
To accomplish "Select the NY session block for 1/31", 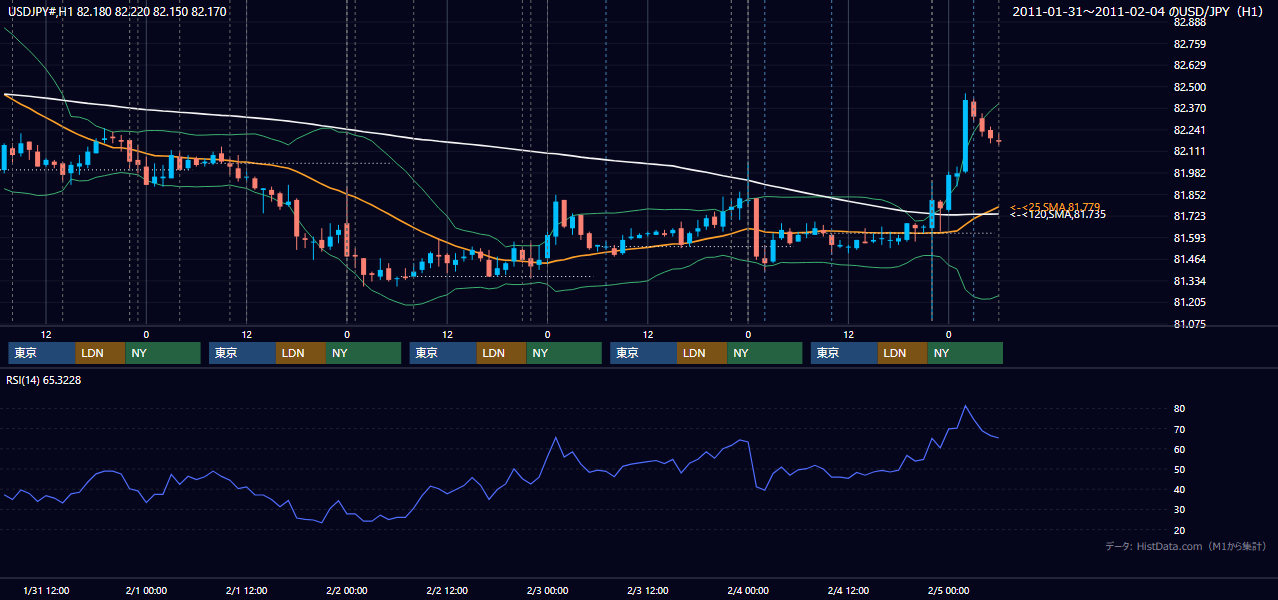I will [x=163, y=353].
